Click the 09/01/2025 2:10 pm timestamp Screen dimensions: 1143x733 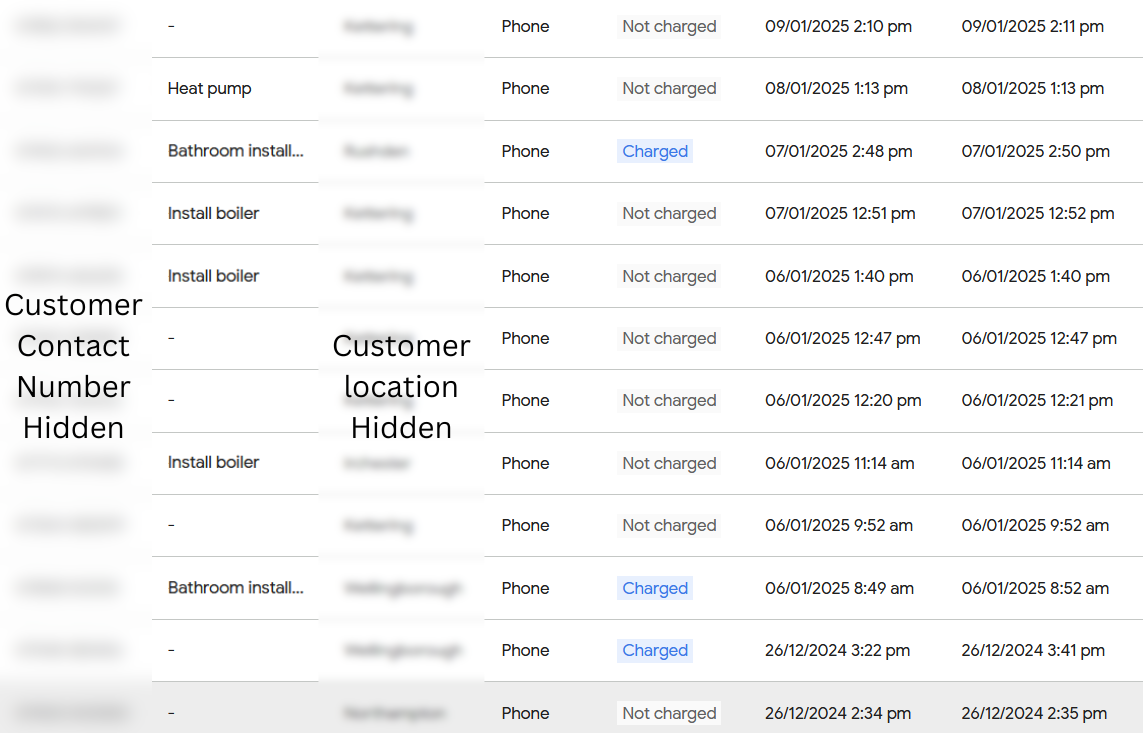click(x=838, y=27)
